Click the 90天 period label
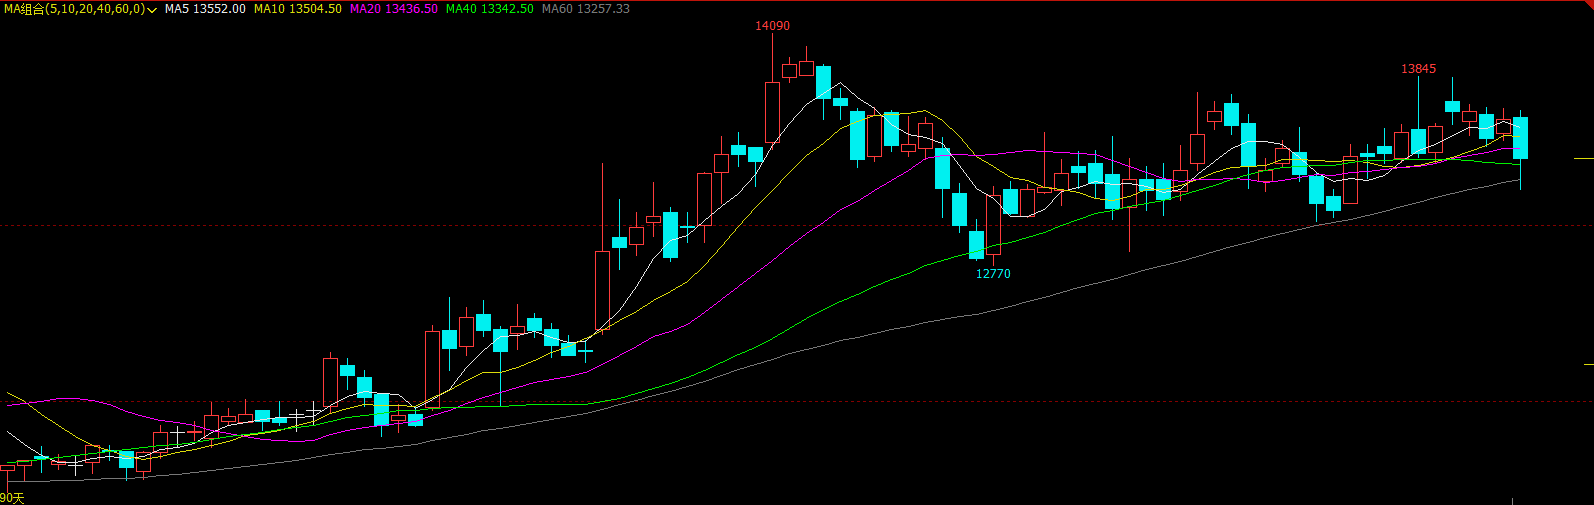The image size is (1594, 505). [12, 498]
